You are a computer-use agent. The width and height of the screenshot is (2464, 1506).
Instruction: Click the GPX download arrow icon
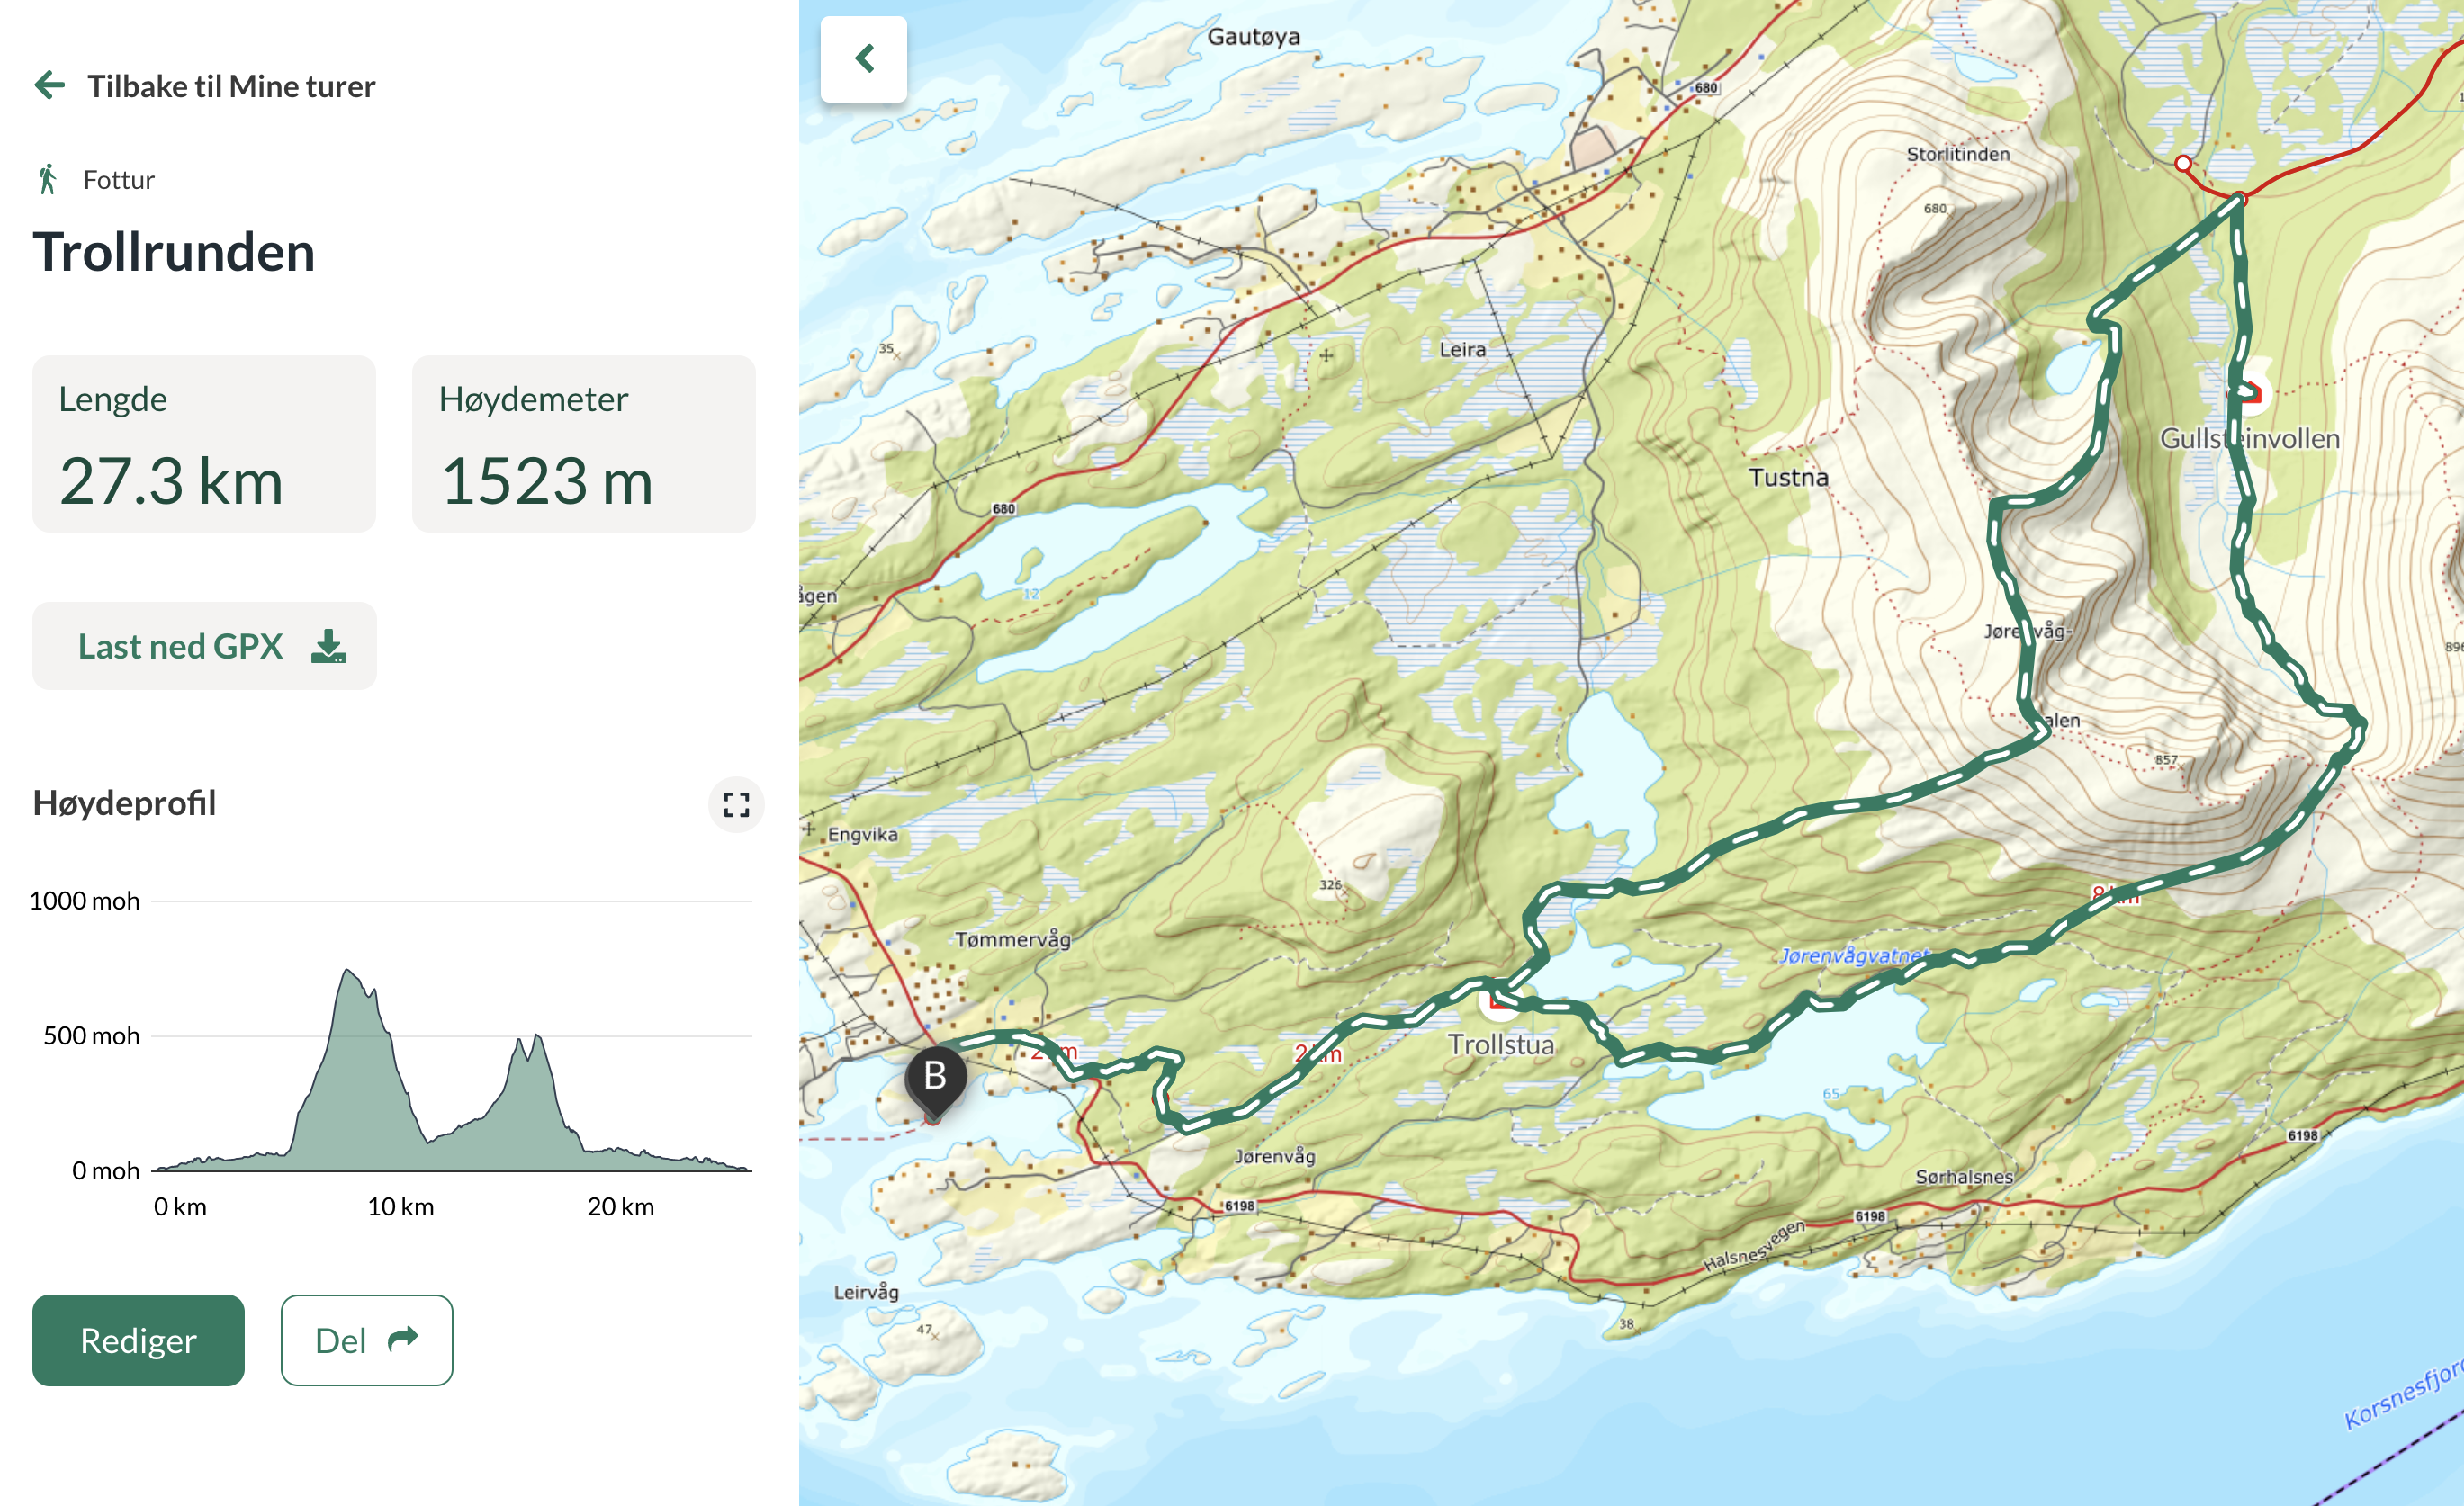pyautogui.click(x=328, y=647)
